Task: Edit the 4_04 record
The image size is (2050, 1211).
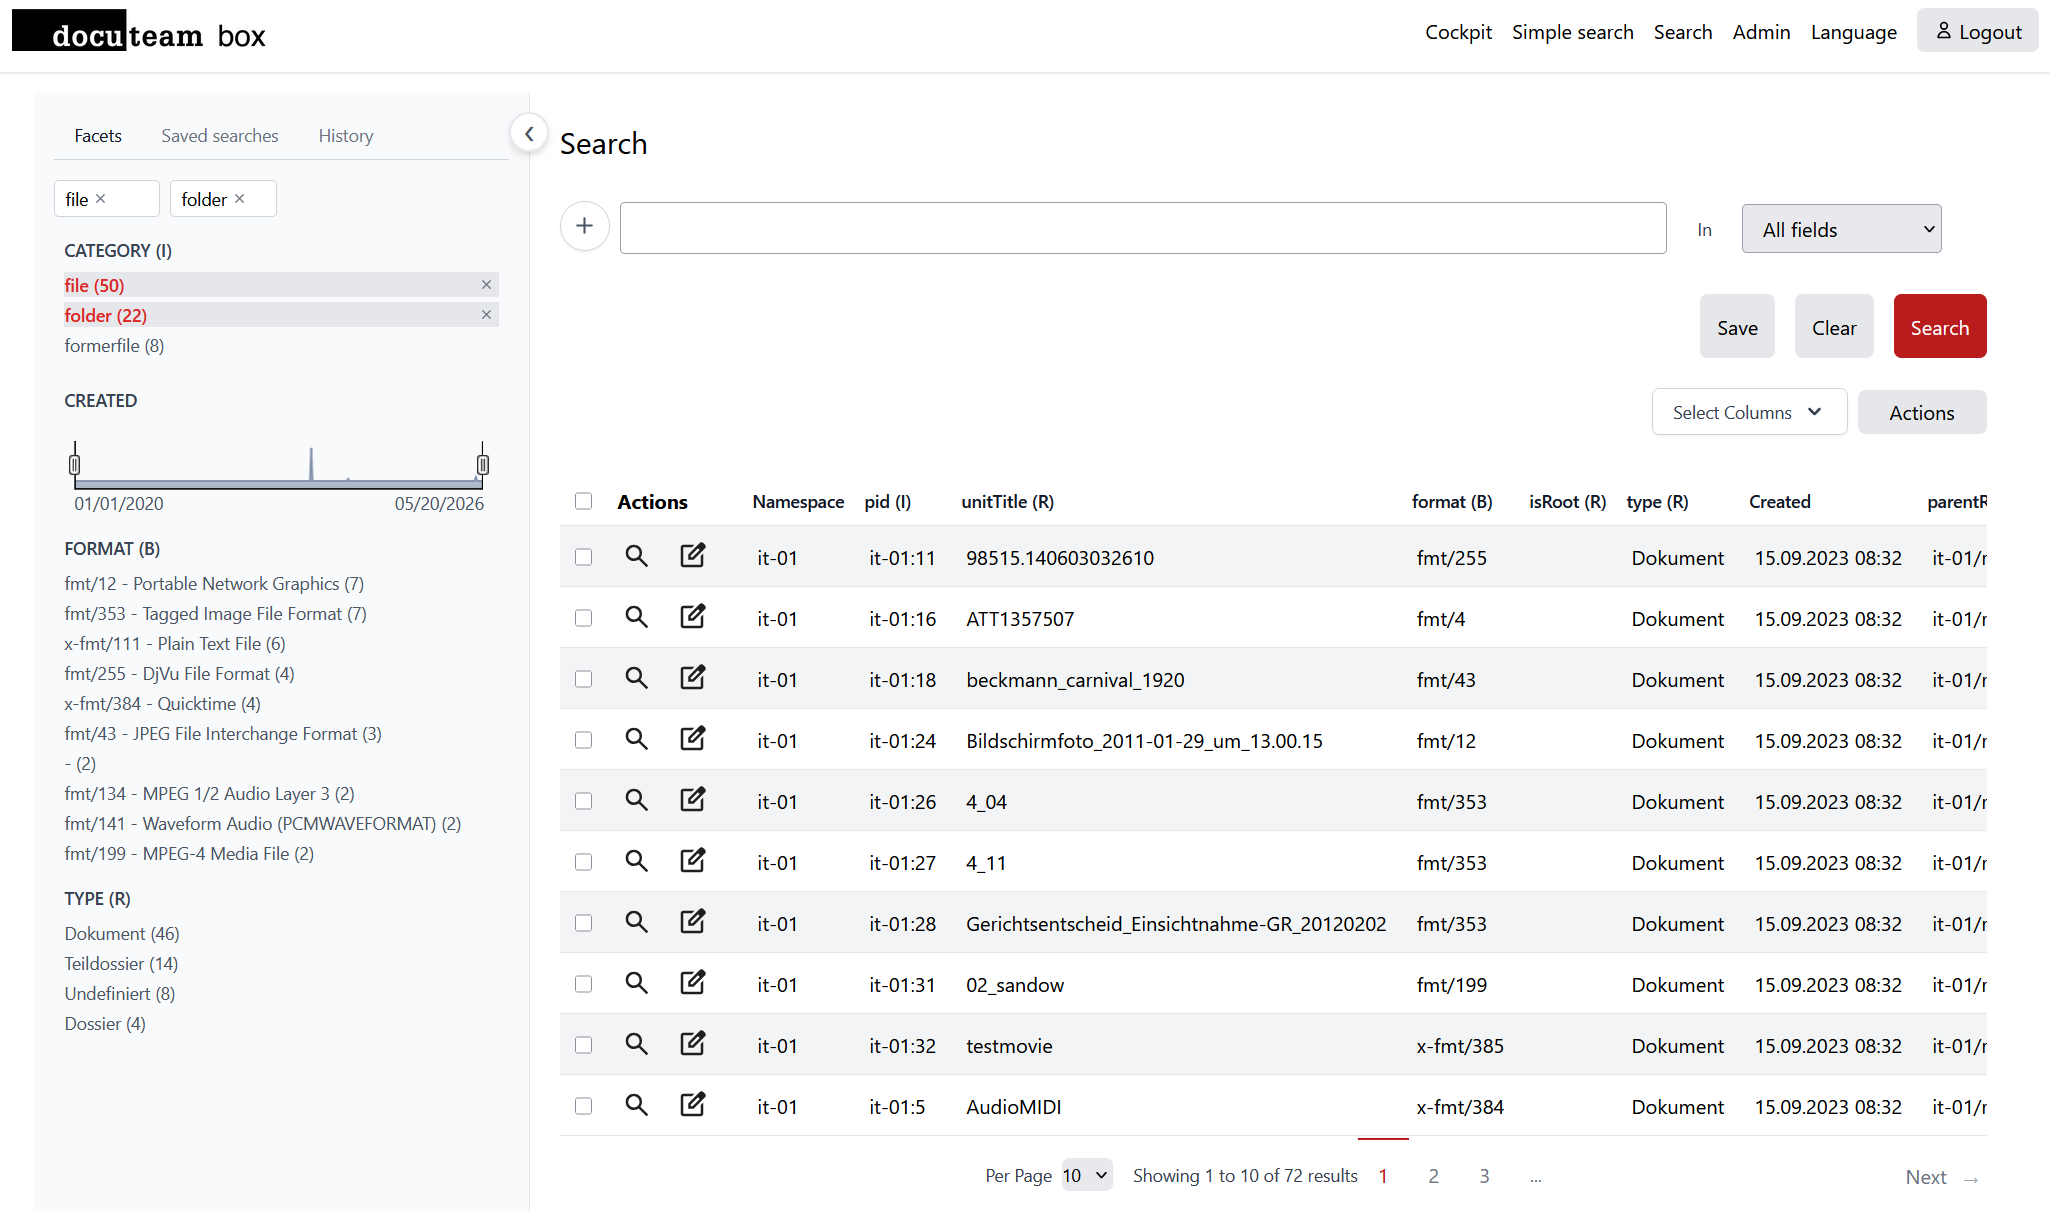Action: coord(693,799)
